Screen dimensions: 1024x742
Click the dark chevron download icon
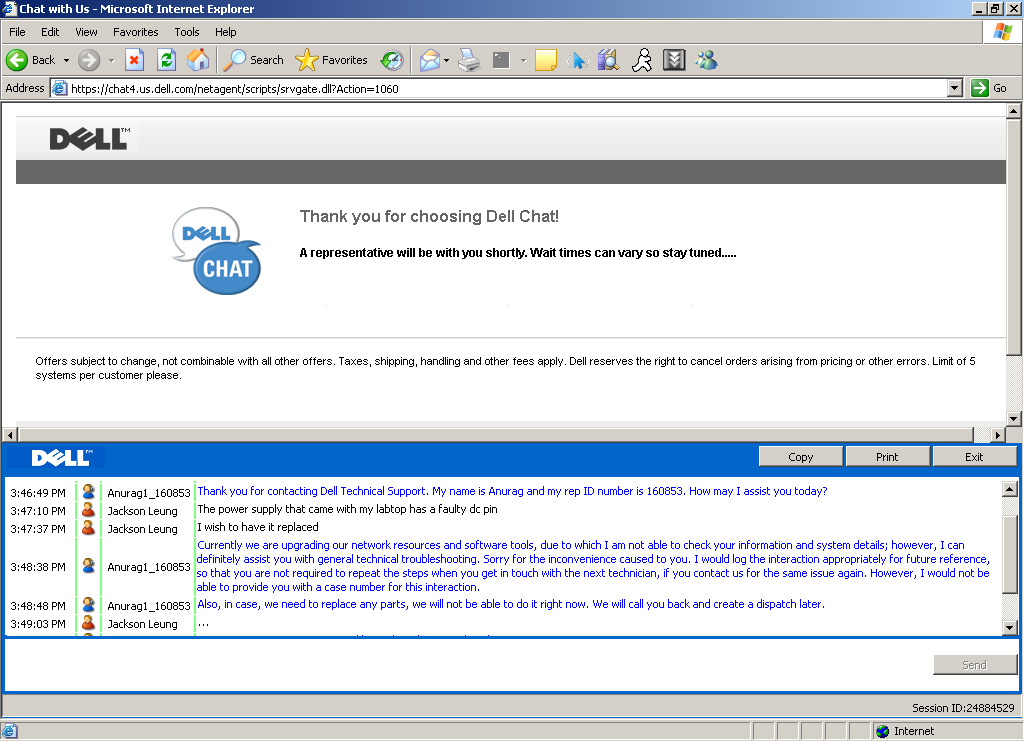pyautogui.click(x=674, y=60)
